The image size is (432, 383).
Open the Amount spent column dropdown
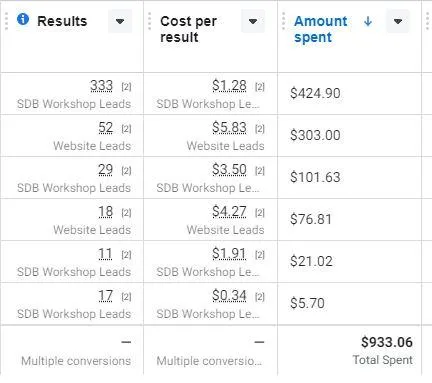(397, 21)
